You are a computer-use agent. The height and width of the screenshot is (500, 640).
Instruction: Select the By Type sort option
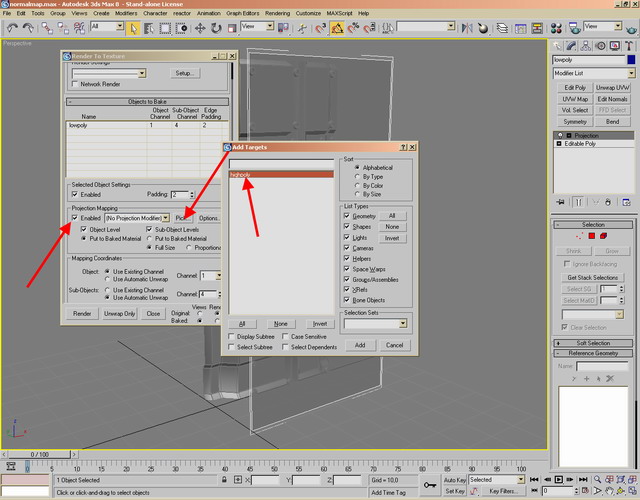click(x=356, y=176)
